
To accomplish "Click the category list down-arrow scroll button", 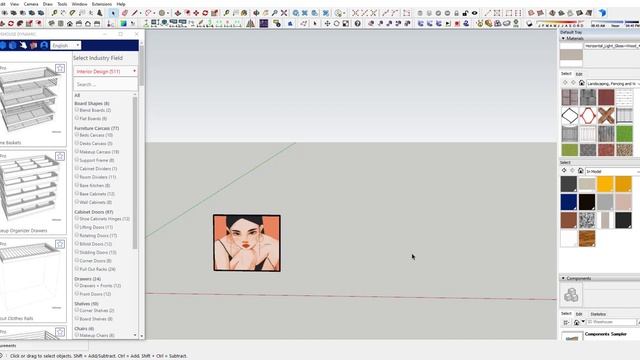I will pos(135,335).
